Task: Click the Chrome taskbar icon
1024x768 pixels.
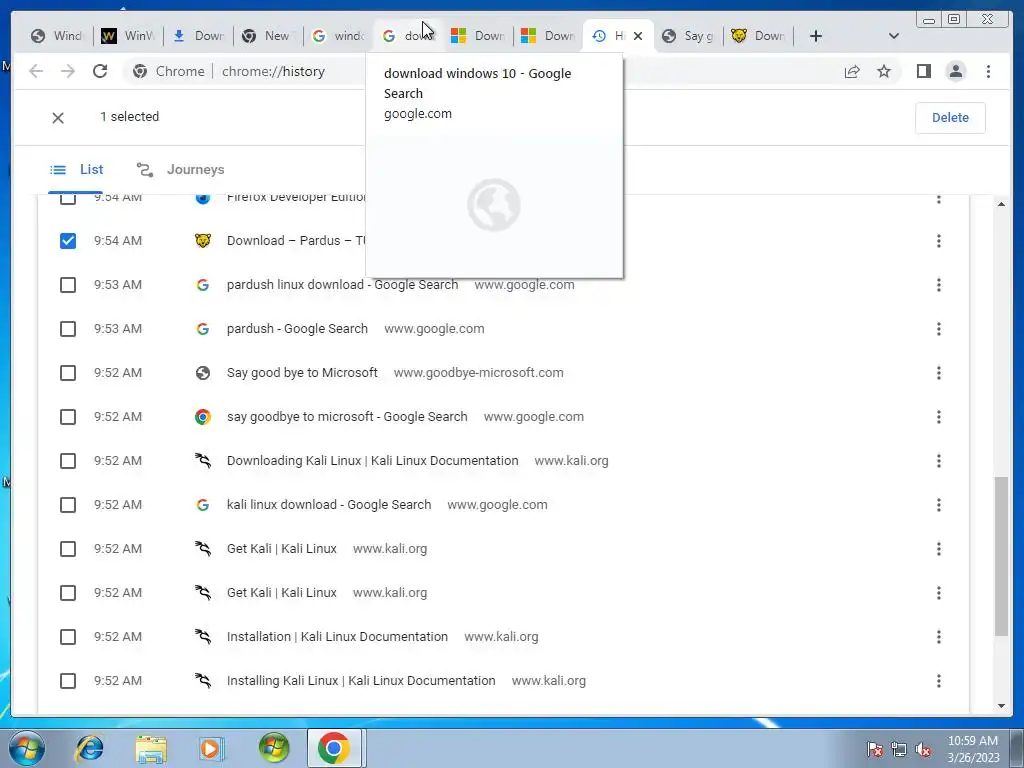Action: 334,748
